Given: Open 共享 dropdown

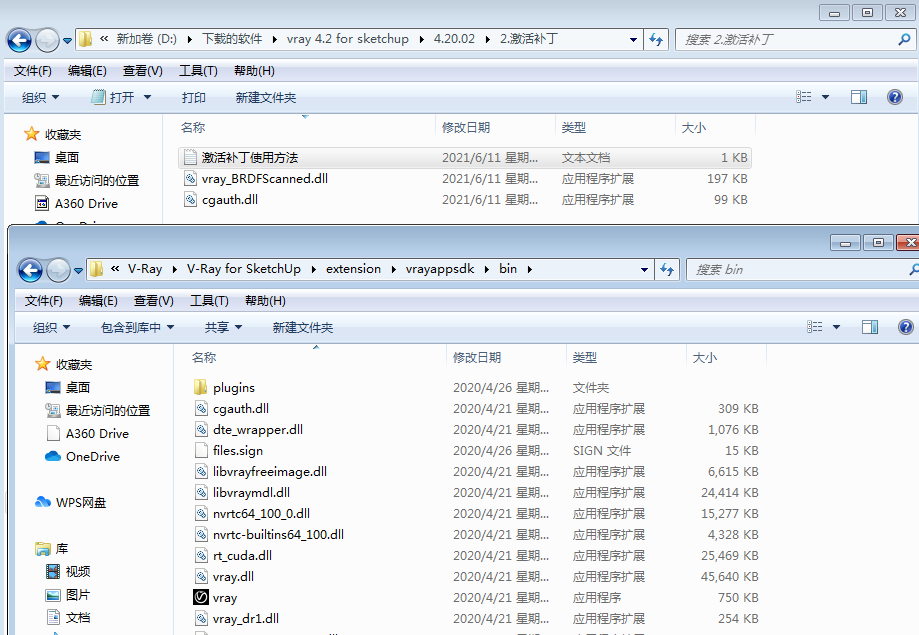Looking at the screenshot, I should [x=223, y=327].
